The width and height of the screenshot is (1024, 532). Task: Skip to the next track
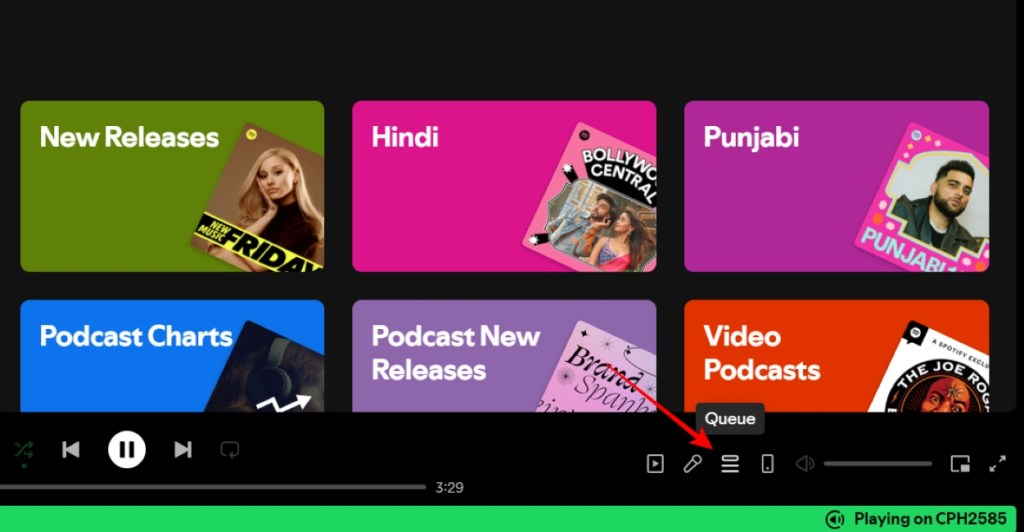(x=183, y=449)
